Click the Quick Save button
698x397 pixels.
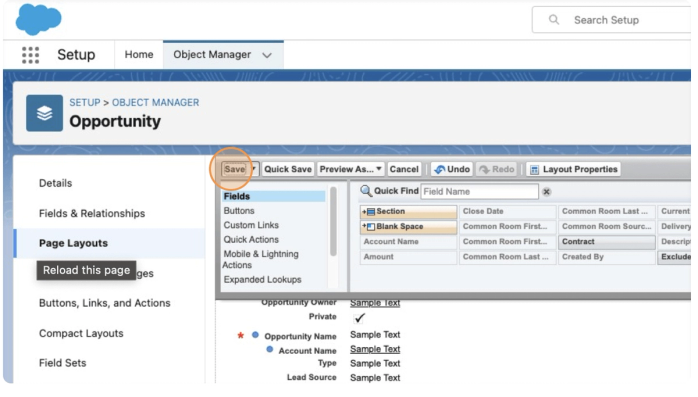pos(288,169)
